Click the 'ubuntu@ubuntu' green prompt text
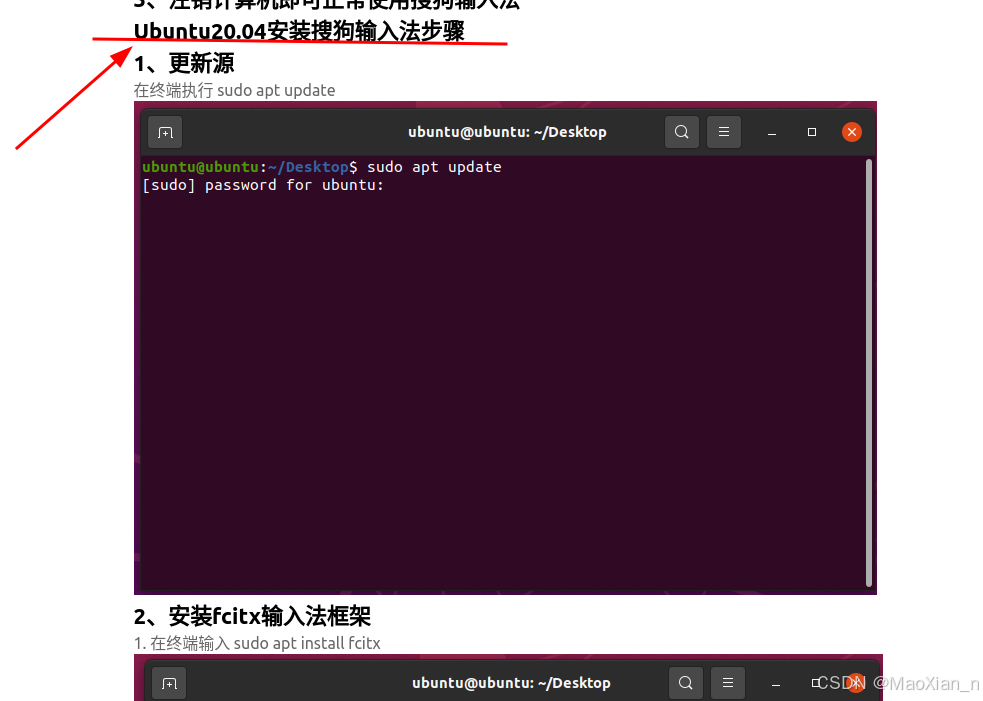Screen dimensions: 983x701 [200, 167]
